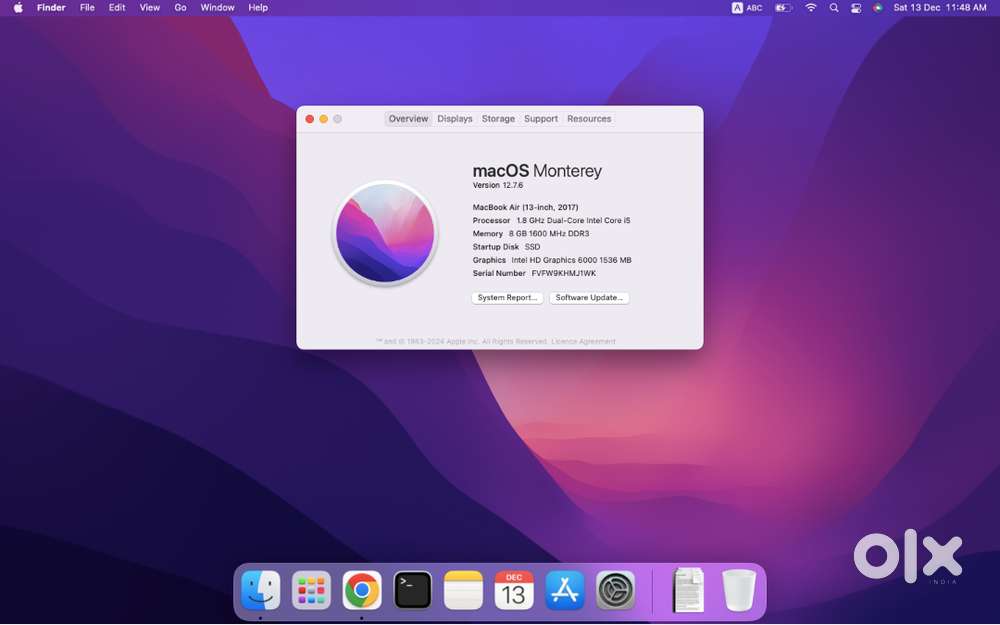This screenshot has width=1000, height=625.
Task: Switch to the Displays tab
Action: [x=455, y=118]
